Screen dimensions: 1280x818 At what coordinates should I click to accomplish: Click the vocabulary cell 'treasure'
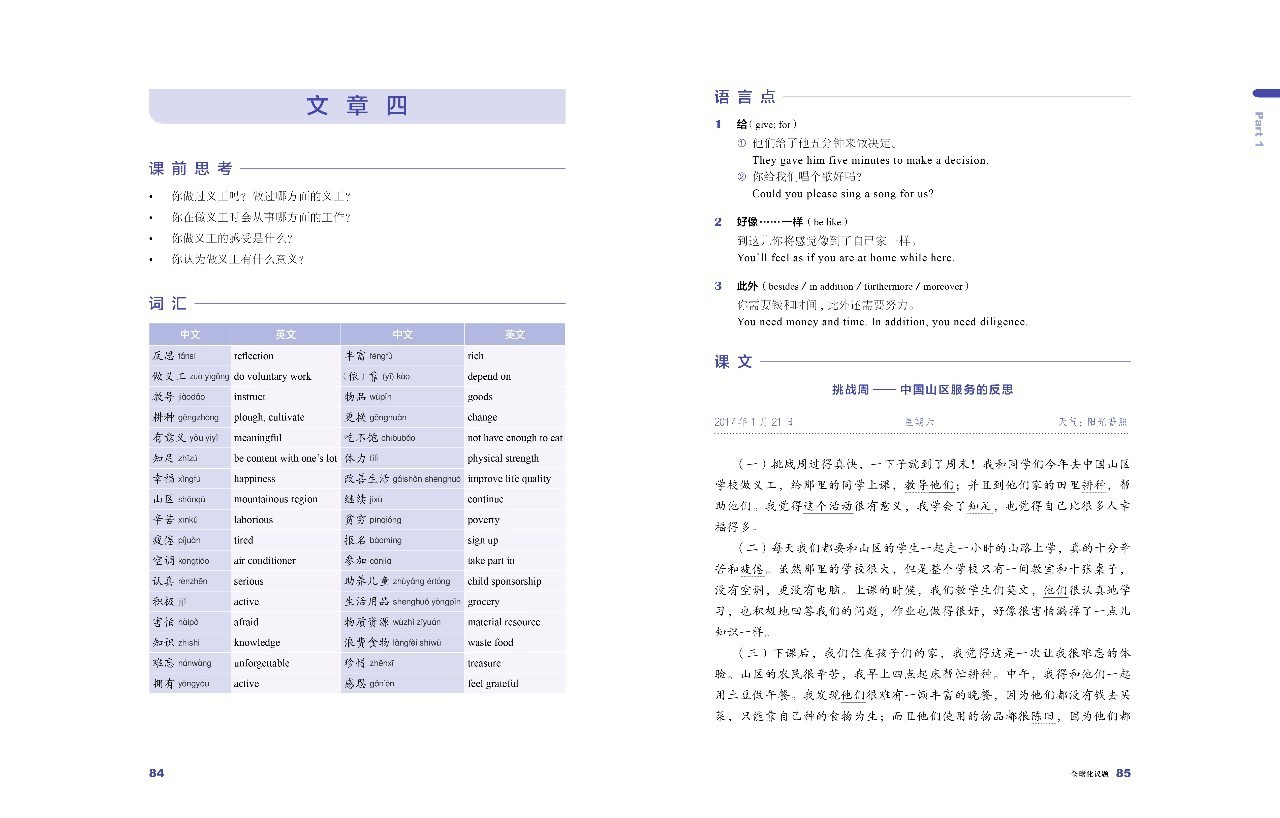(514, 663)
